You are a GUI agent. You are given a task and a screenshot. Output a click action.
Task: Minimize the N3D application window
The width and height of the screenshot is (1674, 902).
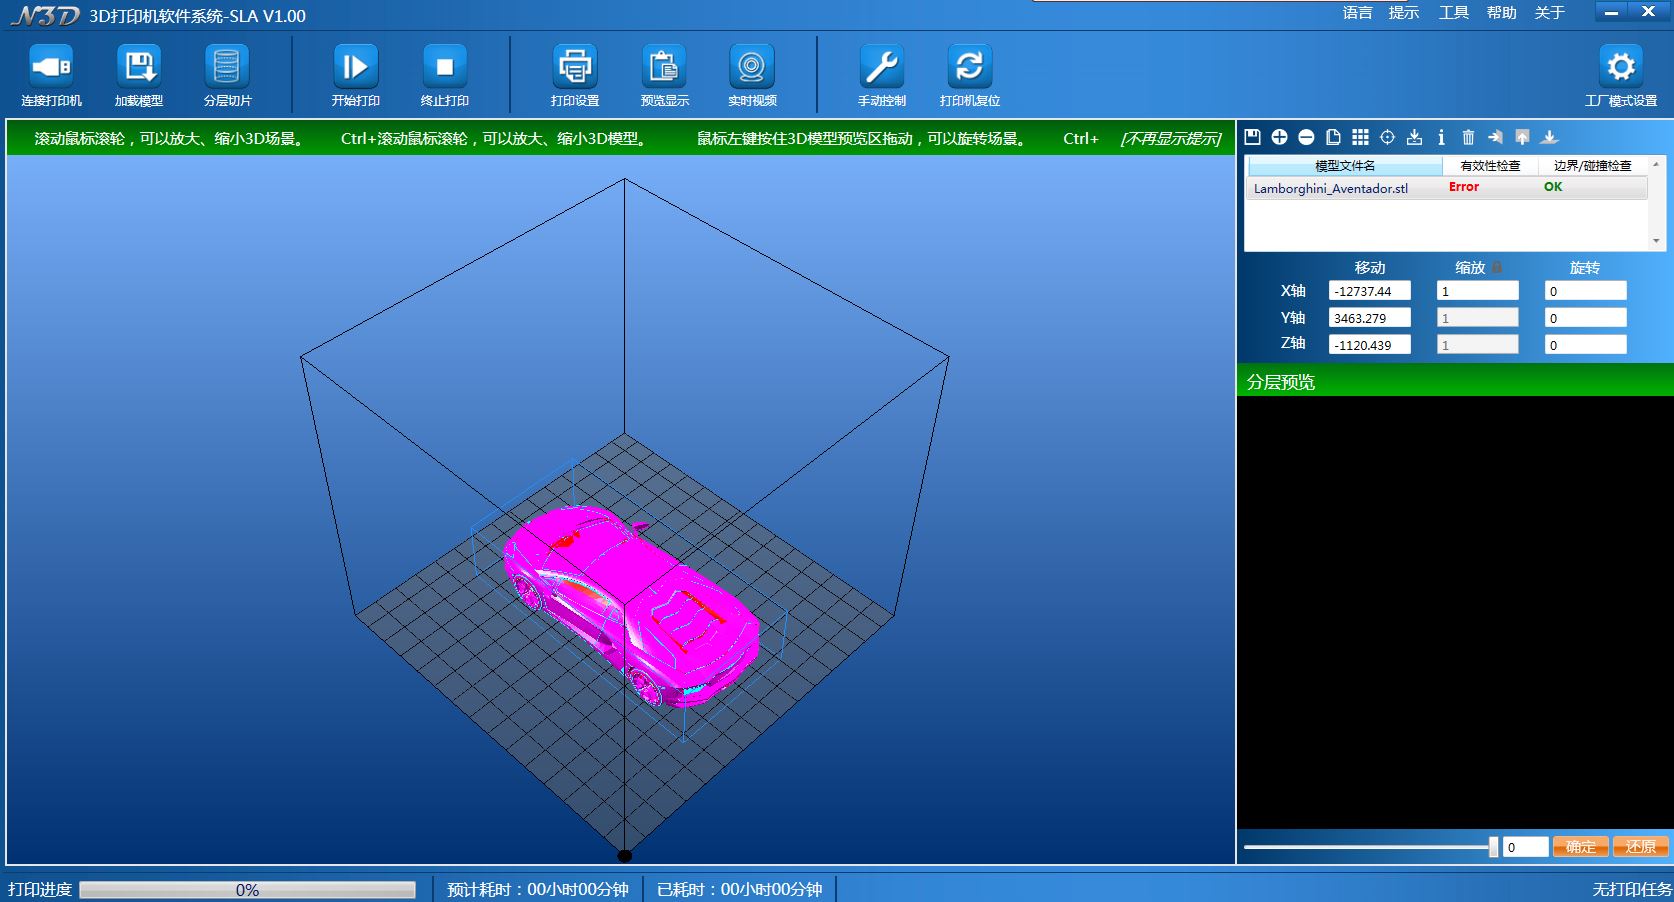click(1611, 13)
